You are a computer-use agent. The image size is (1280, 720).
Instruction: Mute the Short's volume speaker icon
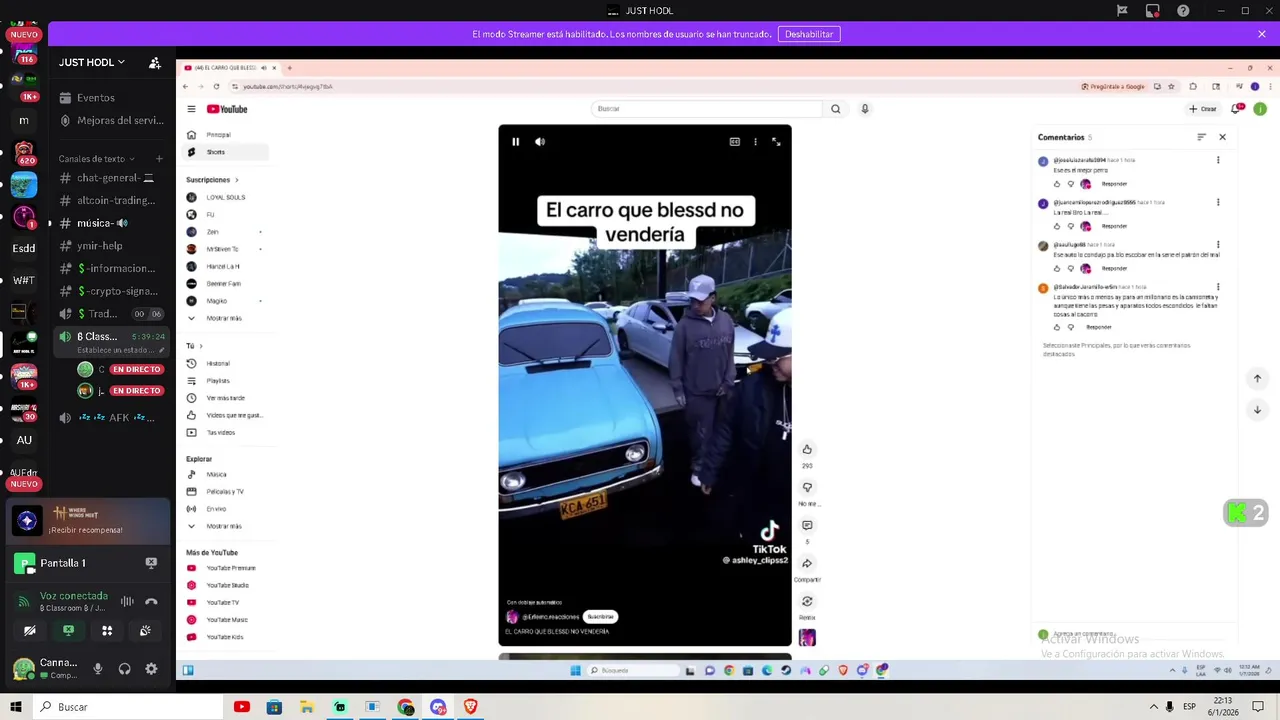click(540, 142)
